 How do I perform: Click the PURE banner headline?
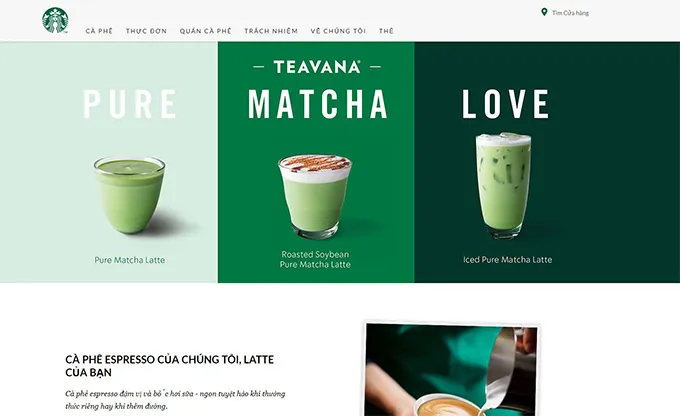point(130,104)
